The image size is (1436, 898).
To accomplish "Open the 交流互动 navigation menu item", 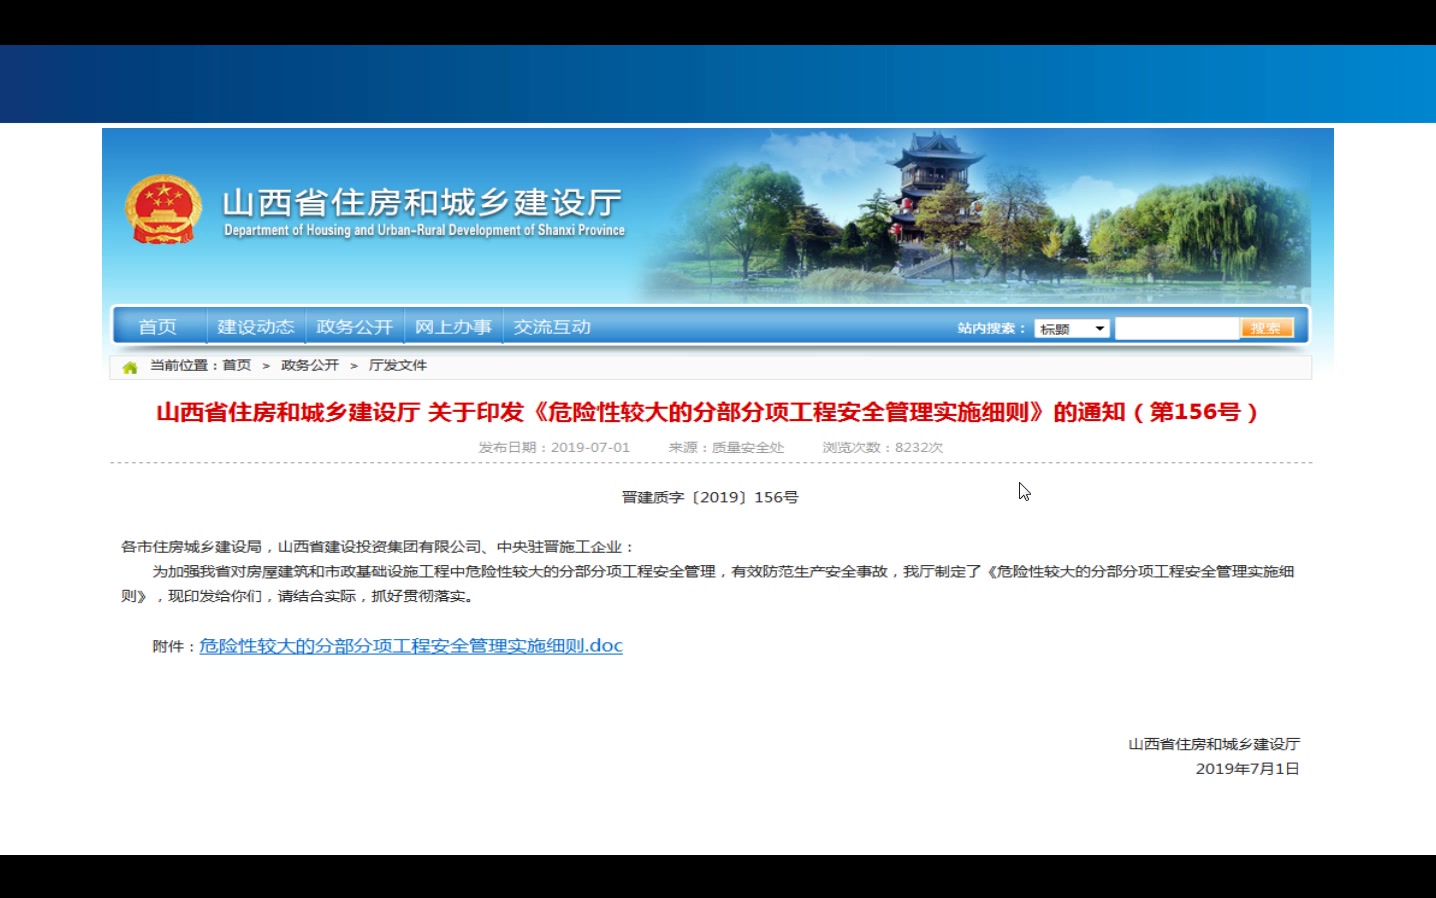I will [x=552, y=327].
